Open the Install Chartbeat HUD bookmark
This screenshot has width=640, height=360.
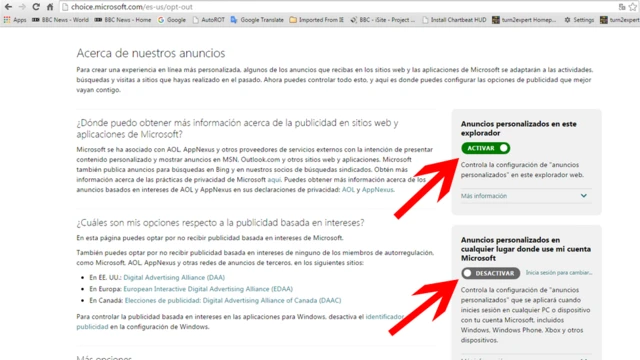coord(454,20)
